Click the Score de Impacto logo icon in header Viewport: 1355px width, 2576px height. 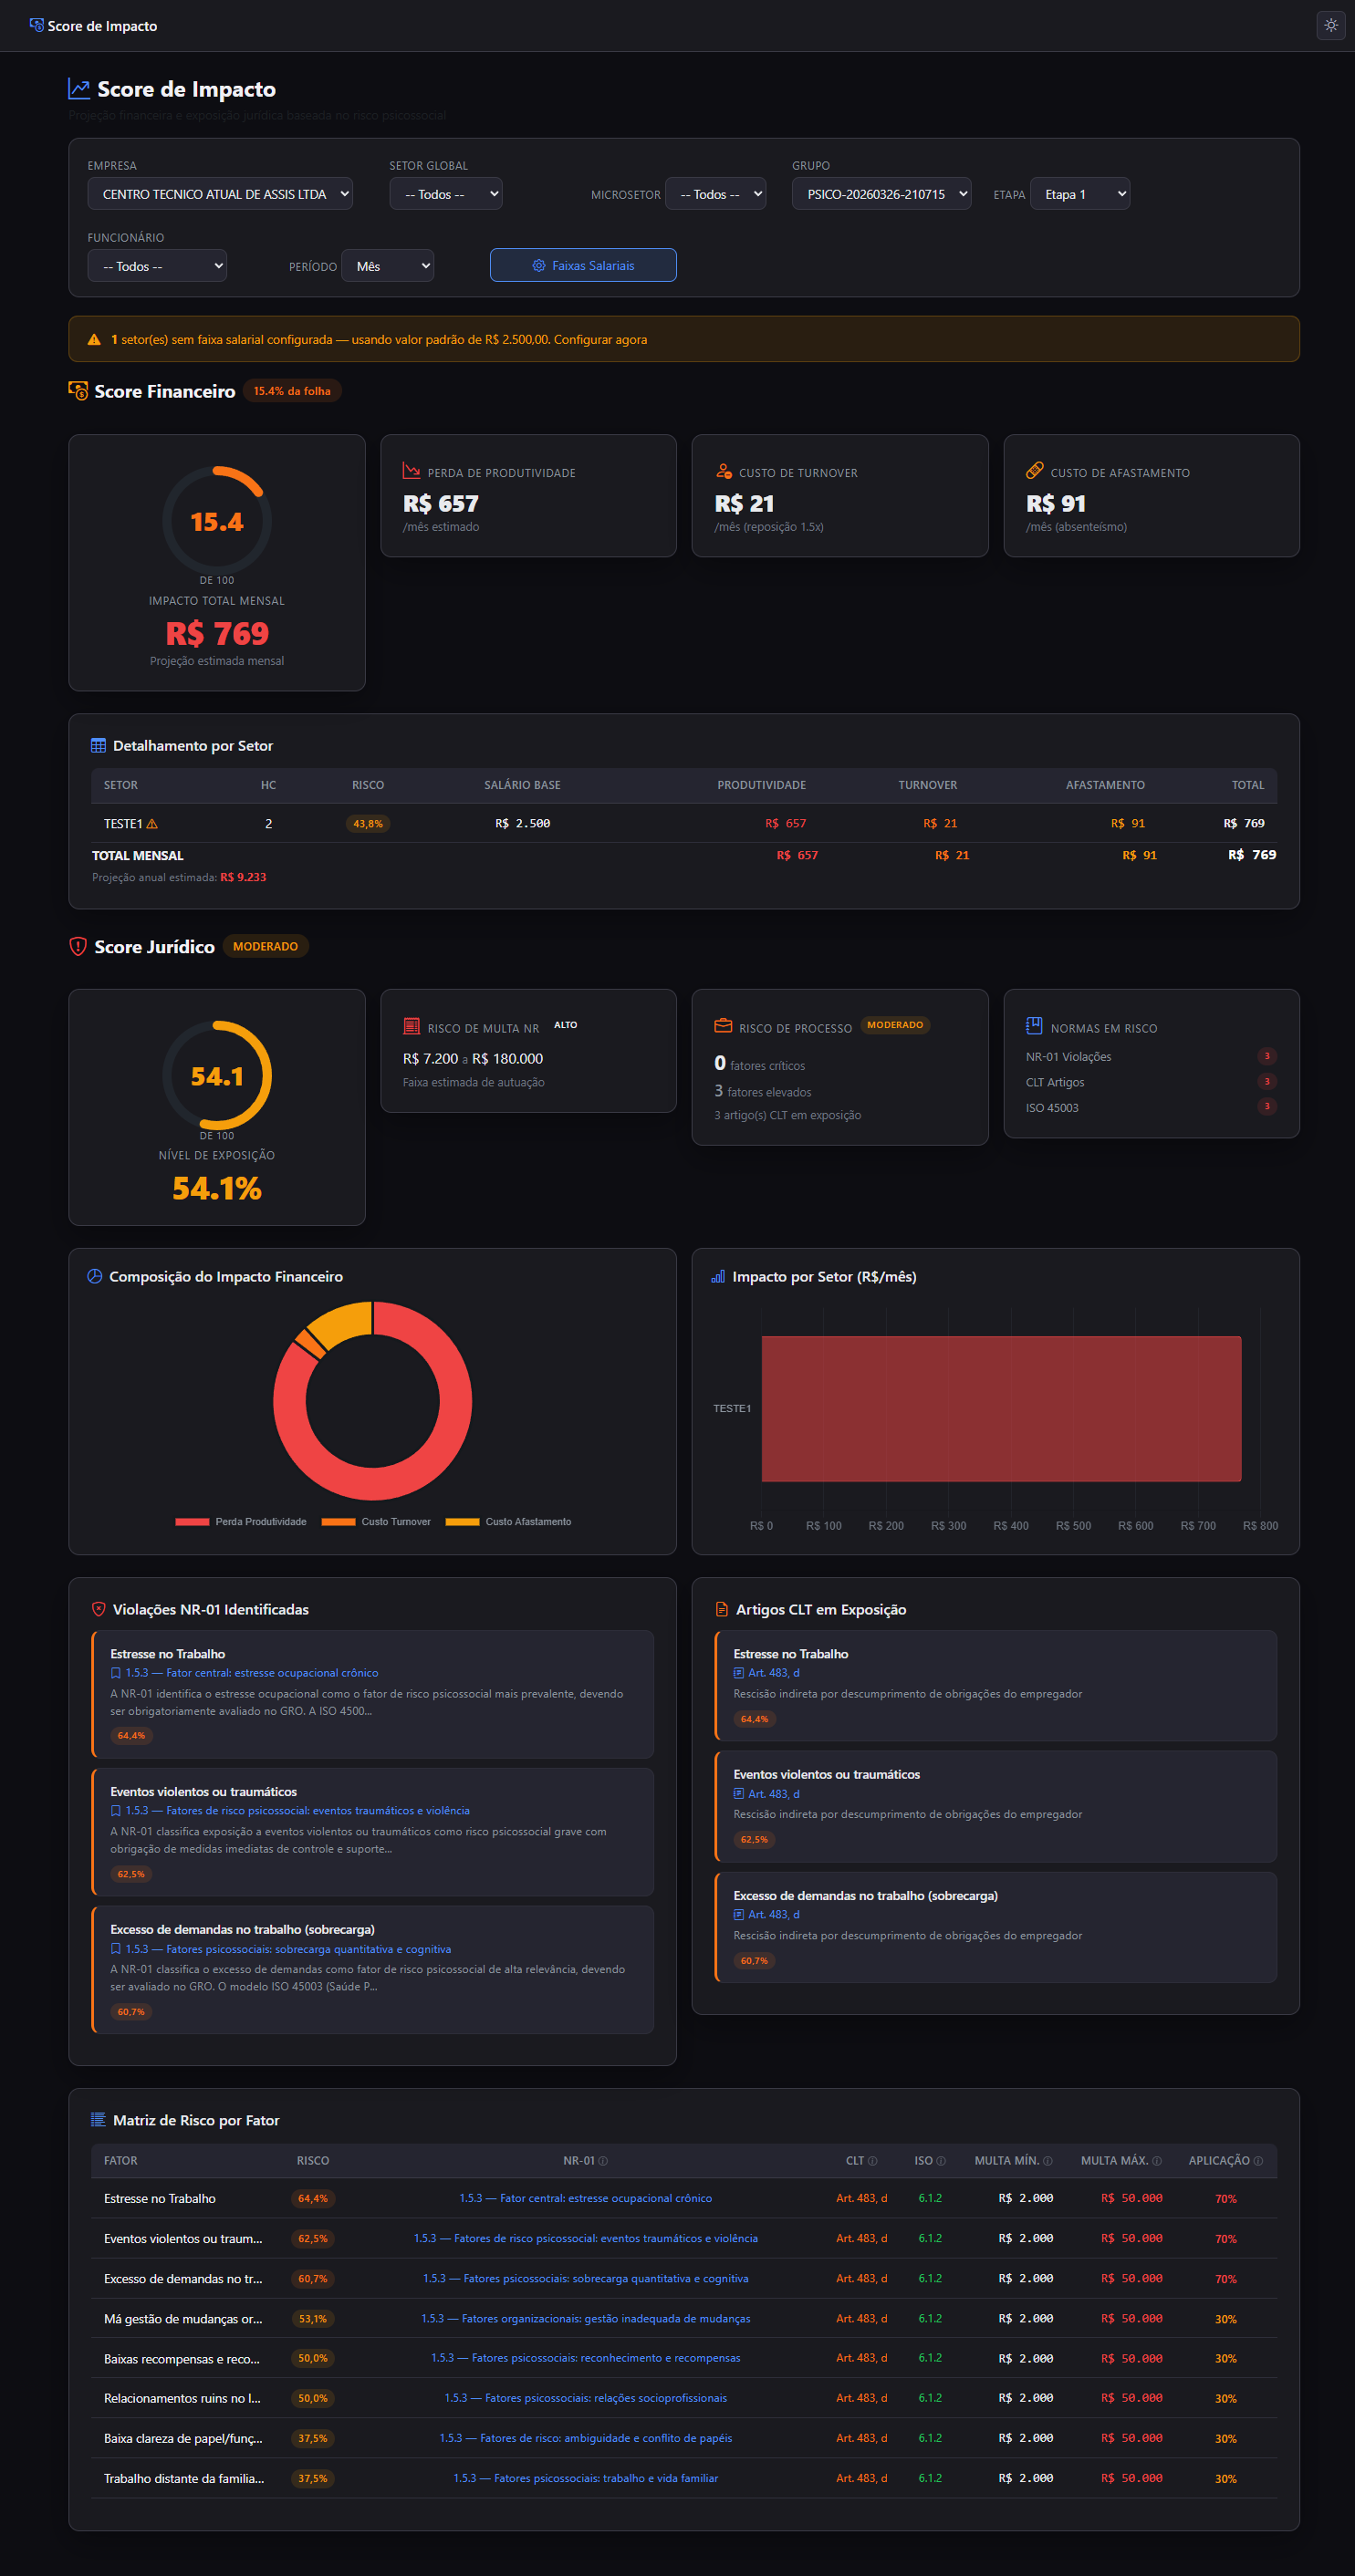[x=37, y=25]
